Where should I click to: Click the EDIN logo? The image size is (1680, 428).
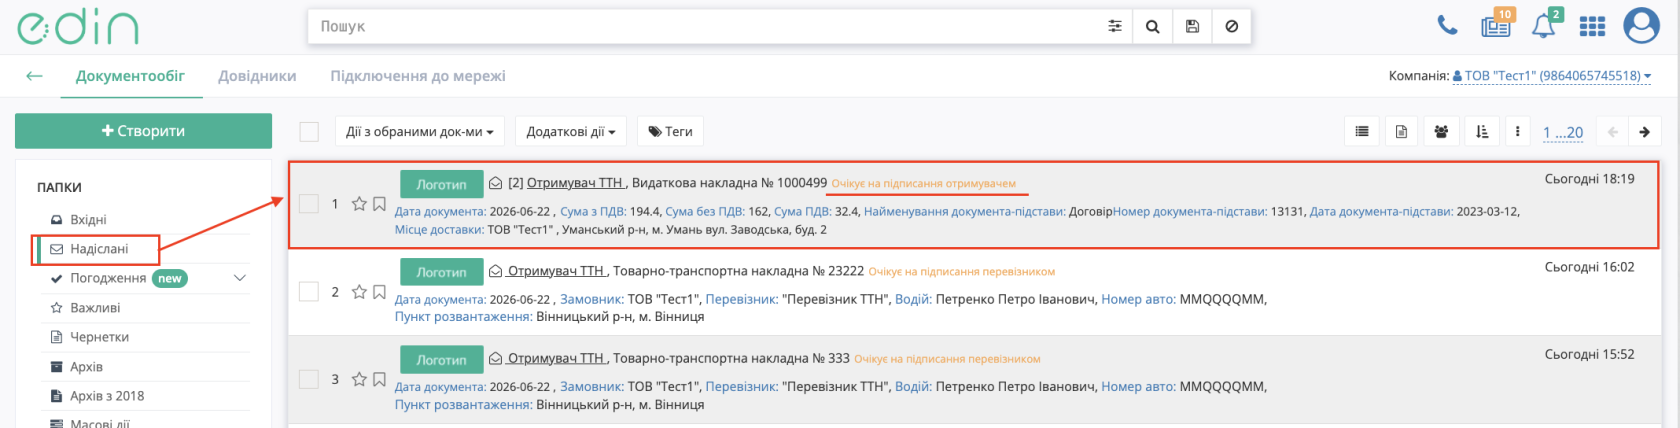[x=78, y=27]
